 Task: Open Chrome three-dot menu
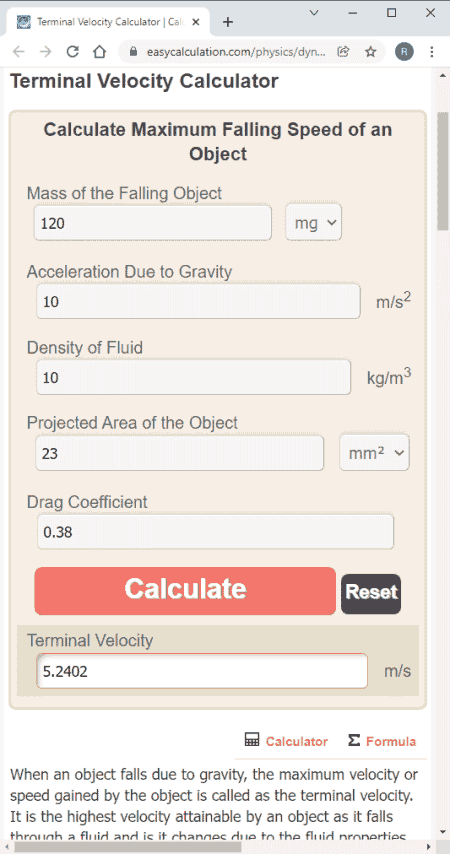[x=432, y=52]
